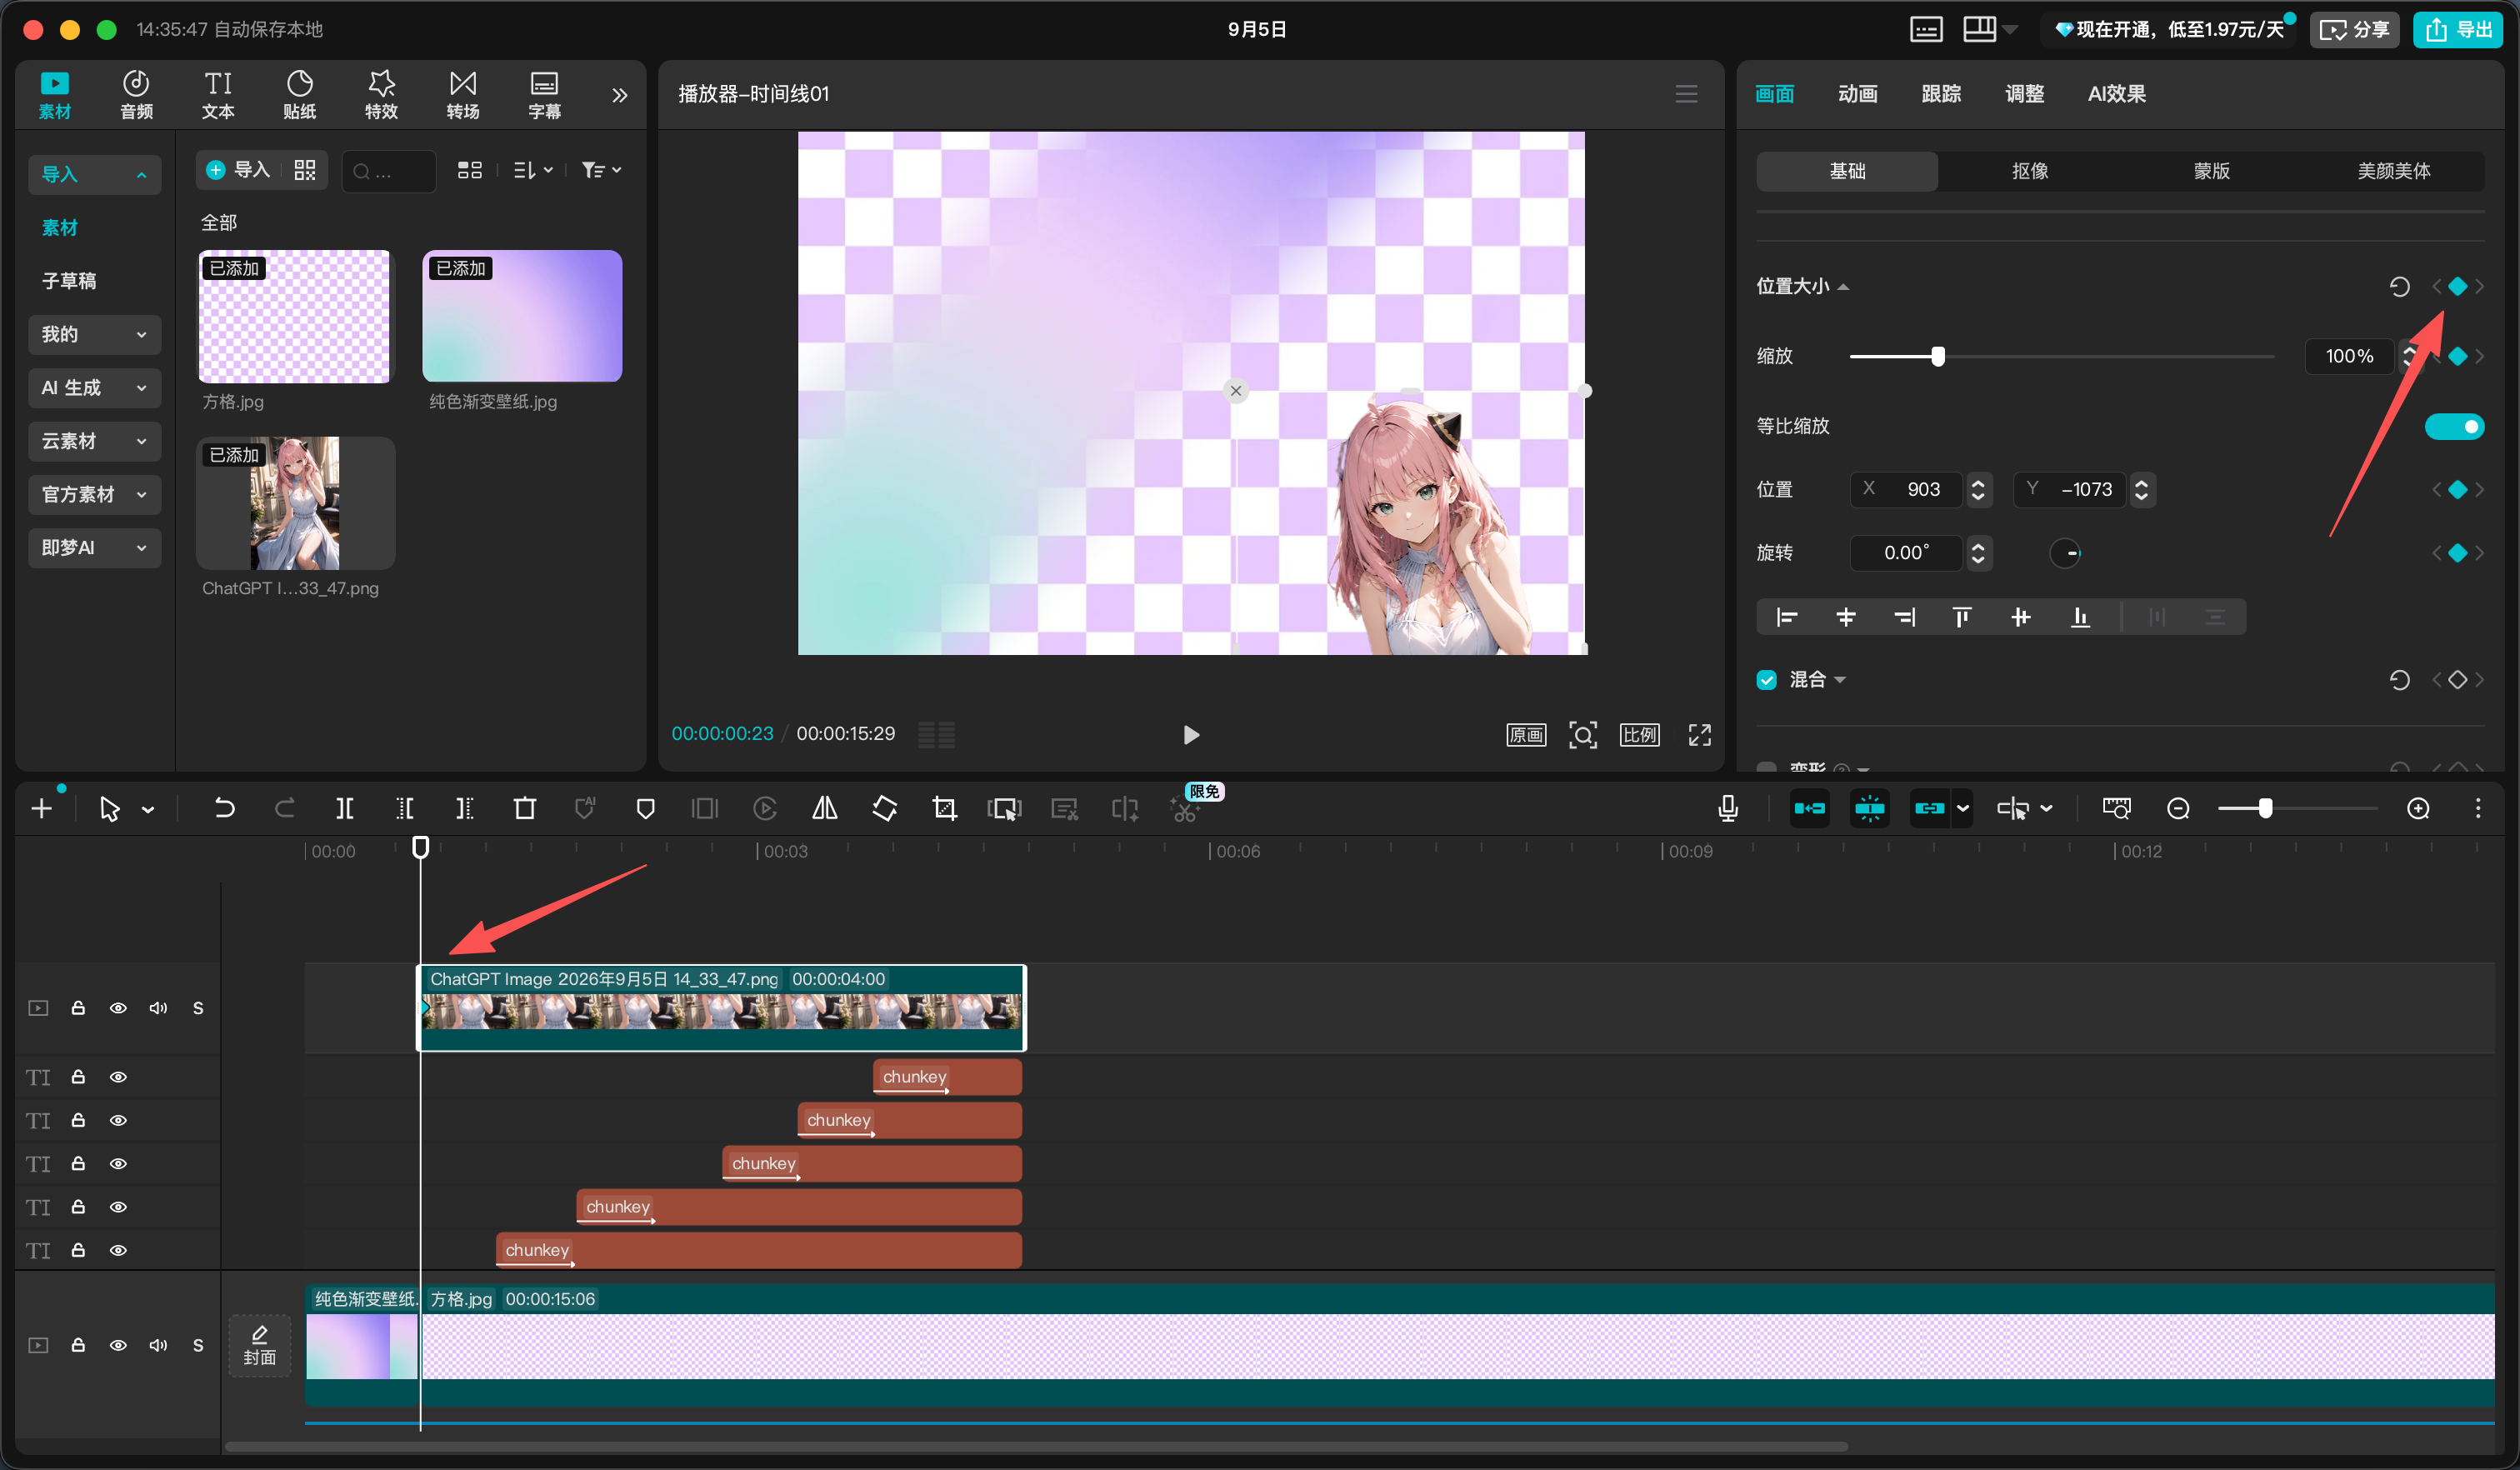Screen dimensions: 2520x1470
Task: Switch to the 调整 tab
Action: pyautogui.click(x=2024, y=94)
